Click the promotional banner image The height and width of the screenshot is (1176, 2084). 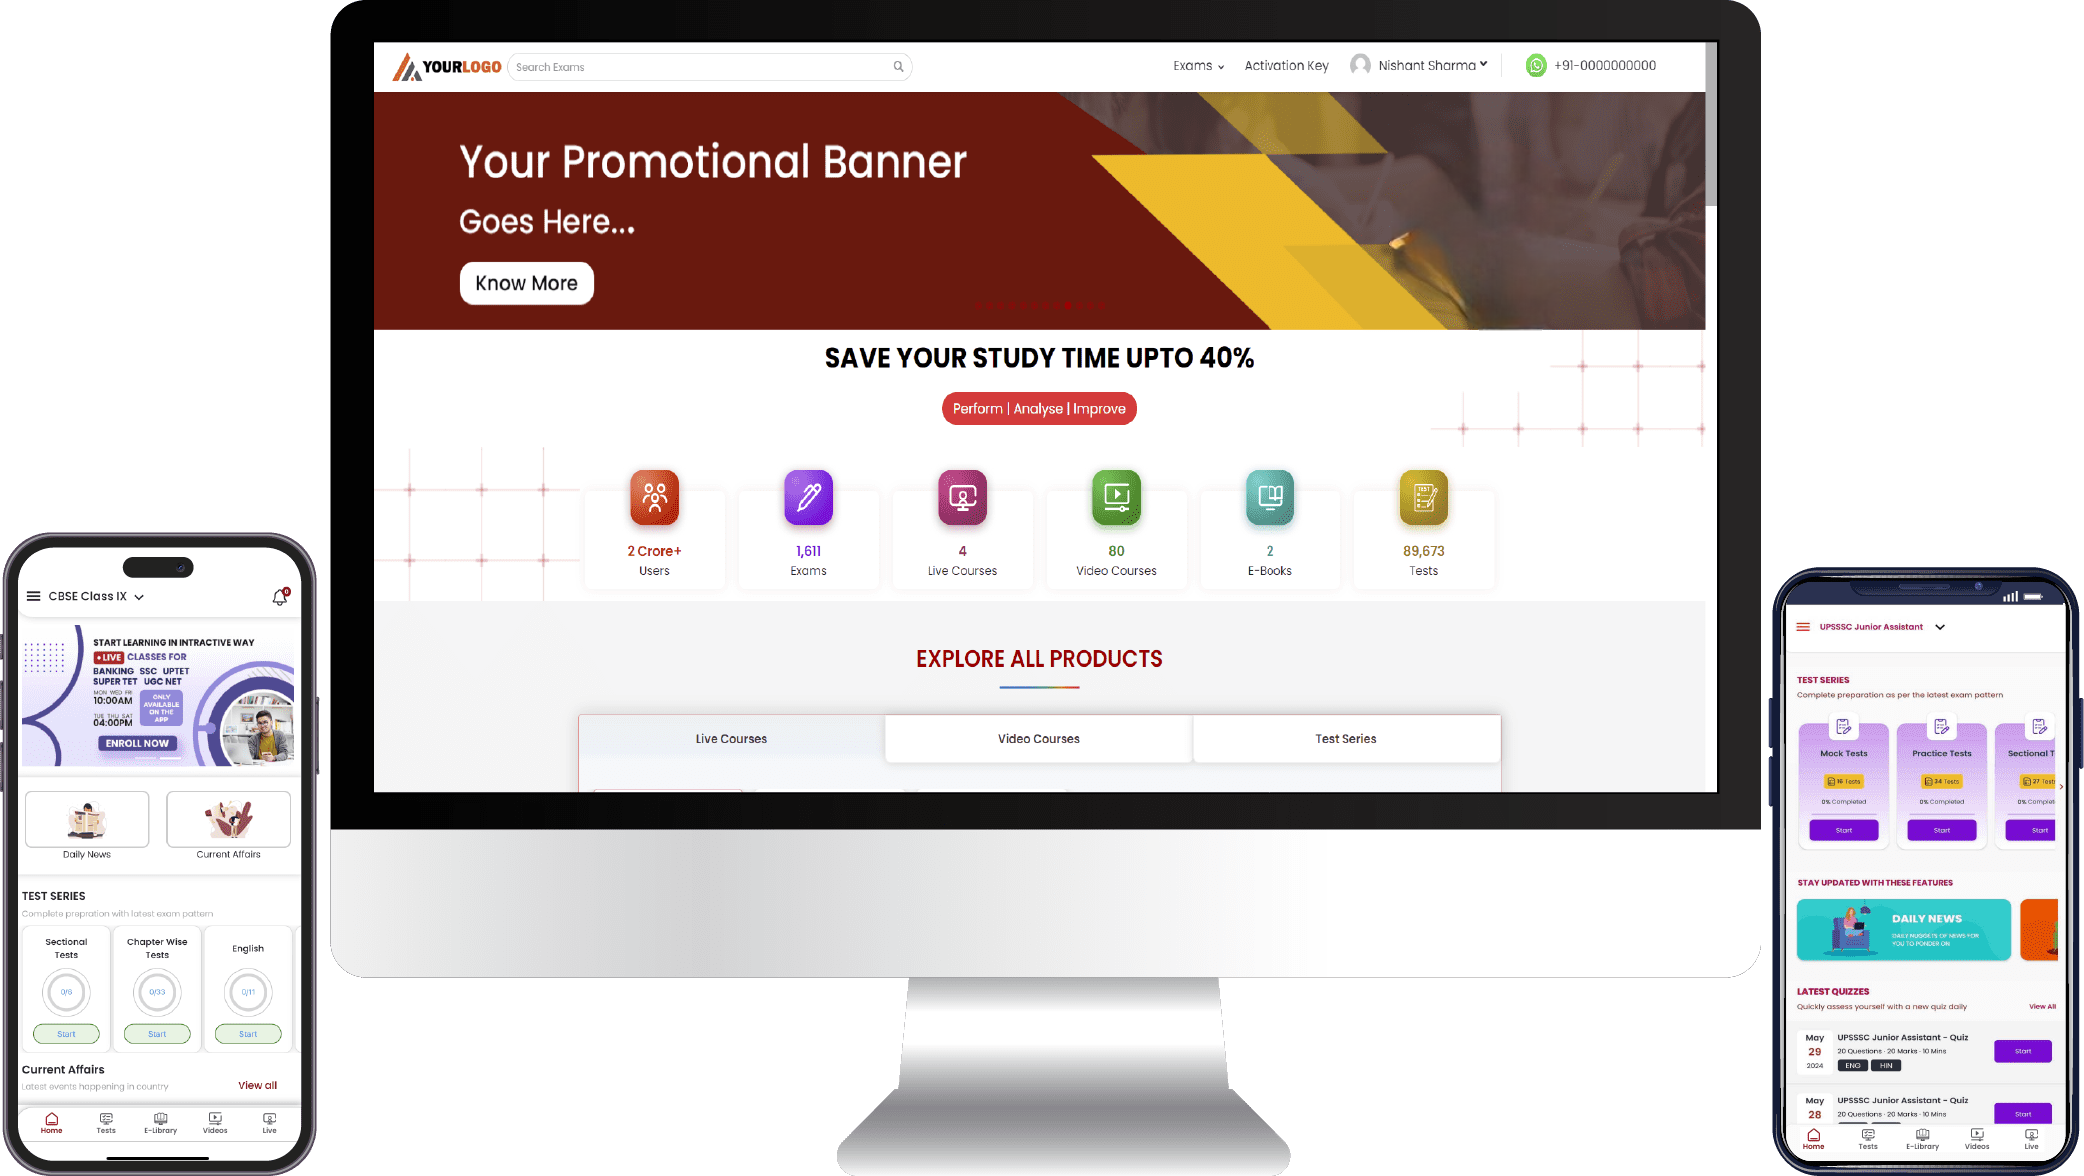[1039, 210]
